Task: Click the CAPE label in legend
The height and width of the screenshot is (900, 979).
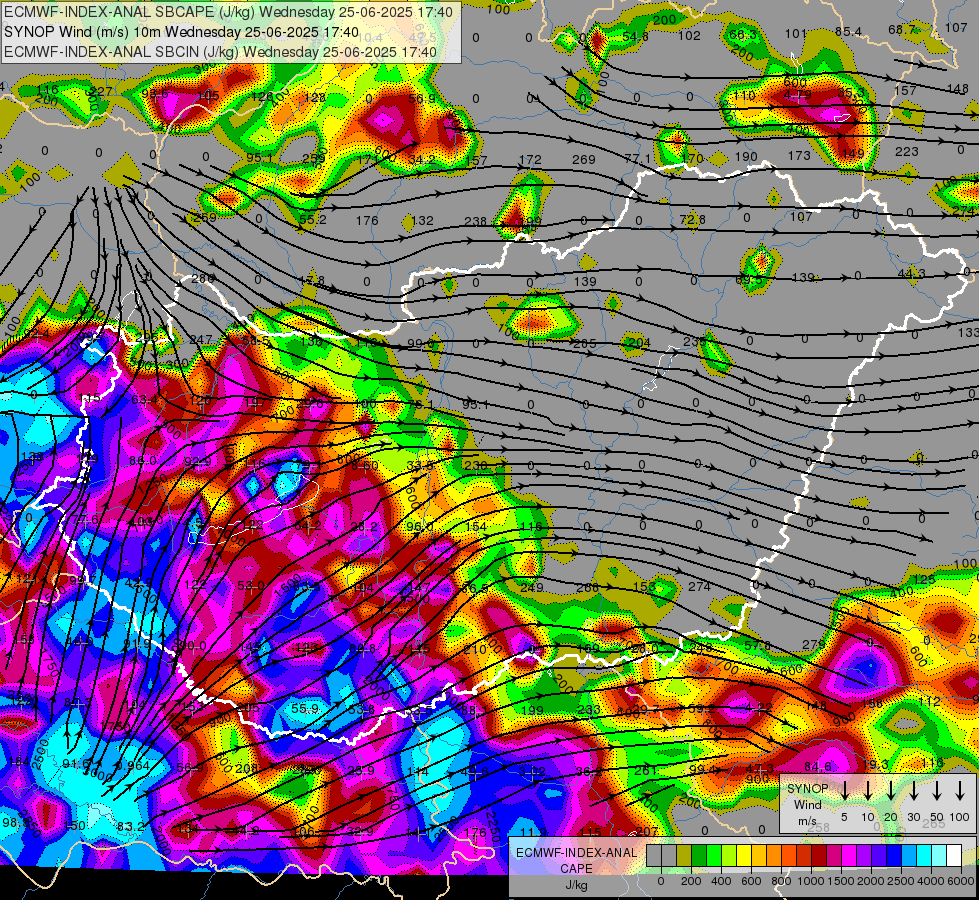Action: point(576,869)
